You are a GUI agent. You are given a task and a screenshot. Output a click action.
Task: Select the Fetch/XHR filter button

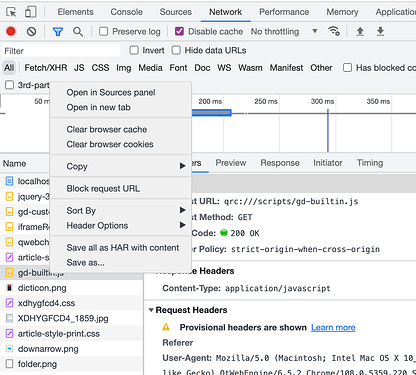click(46, 68)
